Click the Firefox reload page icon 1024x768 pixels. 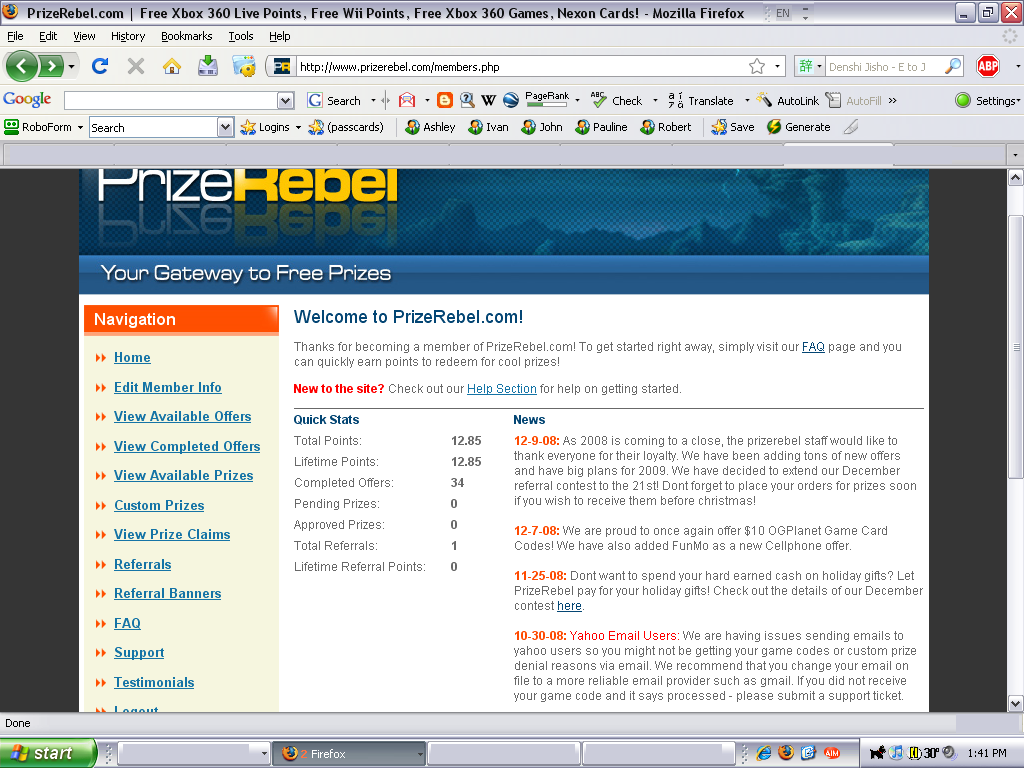99,67
